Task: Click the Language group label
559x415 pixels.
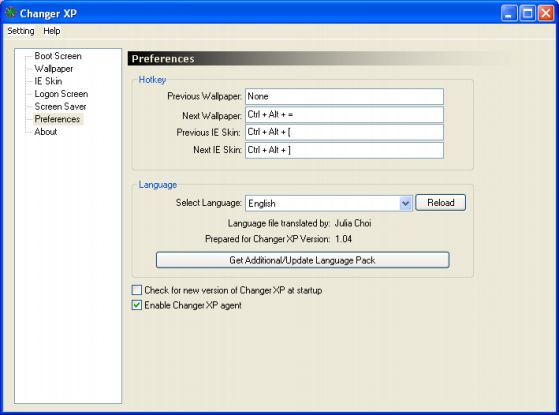Action: coord(158,185)
